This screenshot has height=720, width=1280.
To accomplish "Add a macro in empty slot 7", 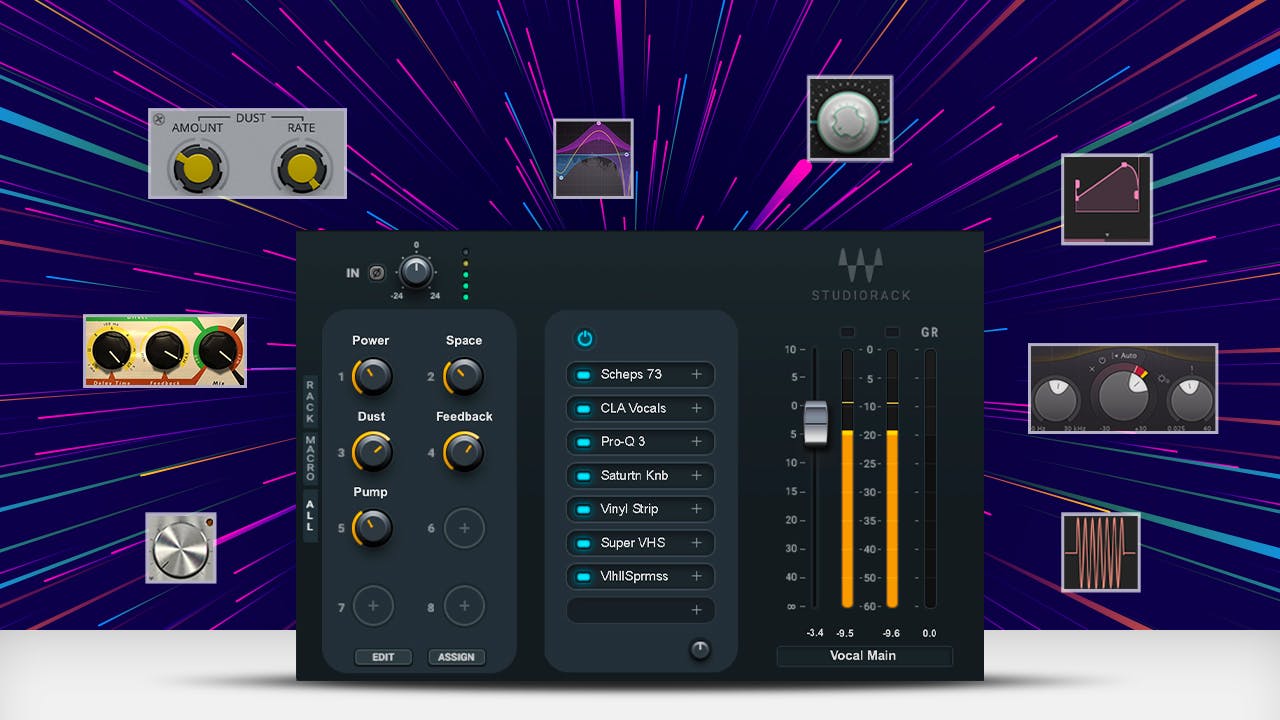I will tap(373, 605).
